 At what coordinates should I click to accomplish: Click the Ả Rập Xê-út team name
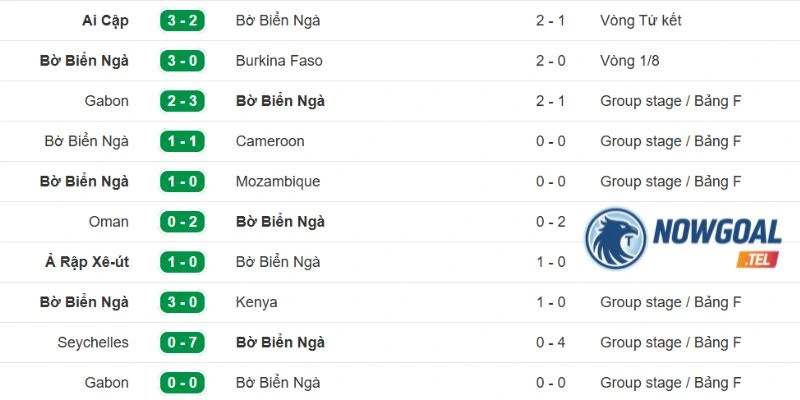tap(87, 262)
